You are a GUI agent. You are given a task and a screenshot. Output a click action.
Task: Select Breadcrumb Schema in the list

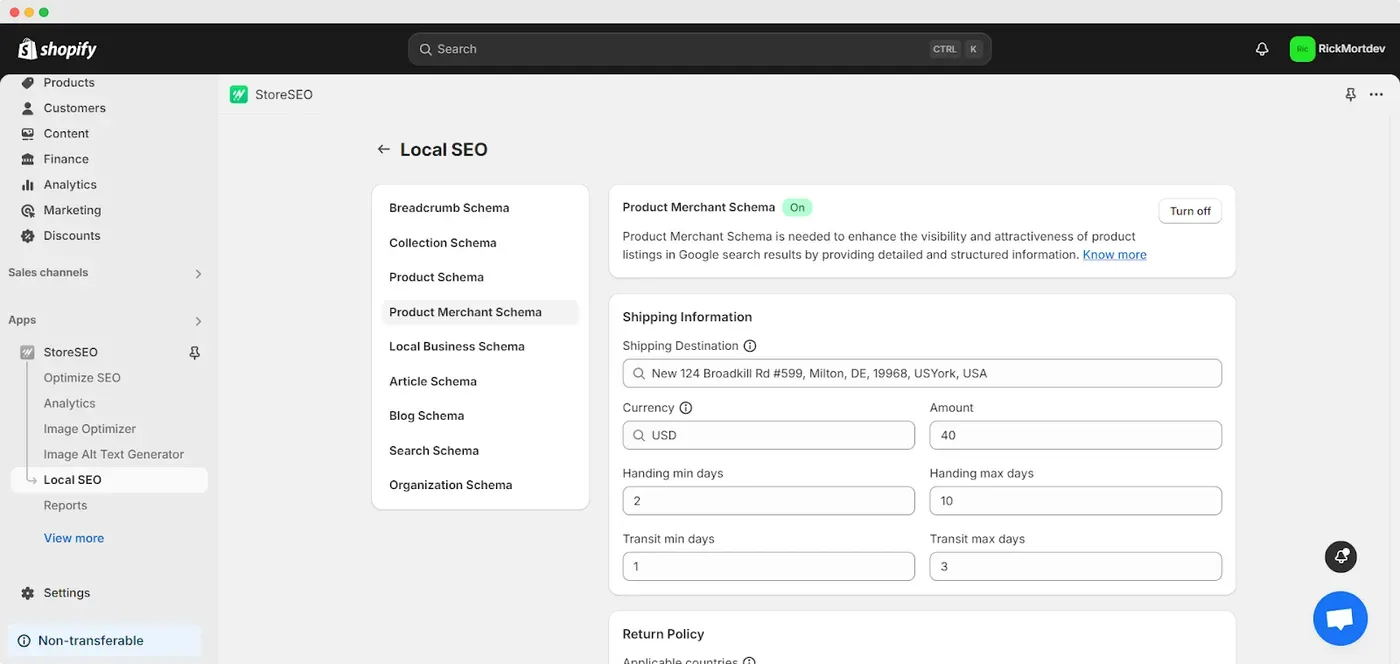[x=480, y=208]
